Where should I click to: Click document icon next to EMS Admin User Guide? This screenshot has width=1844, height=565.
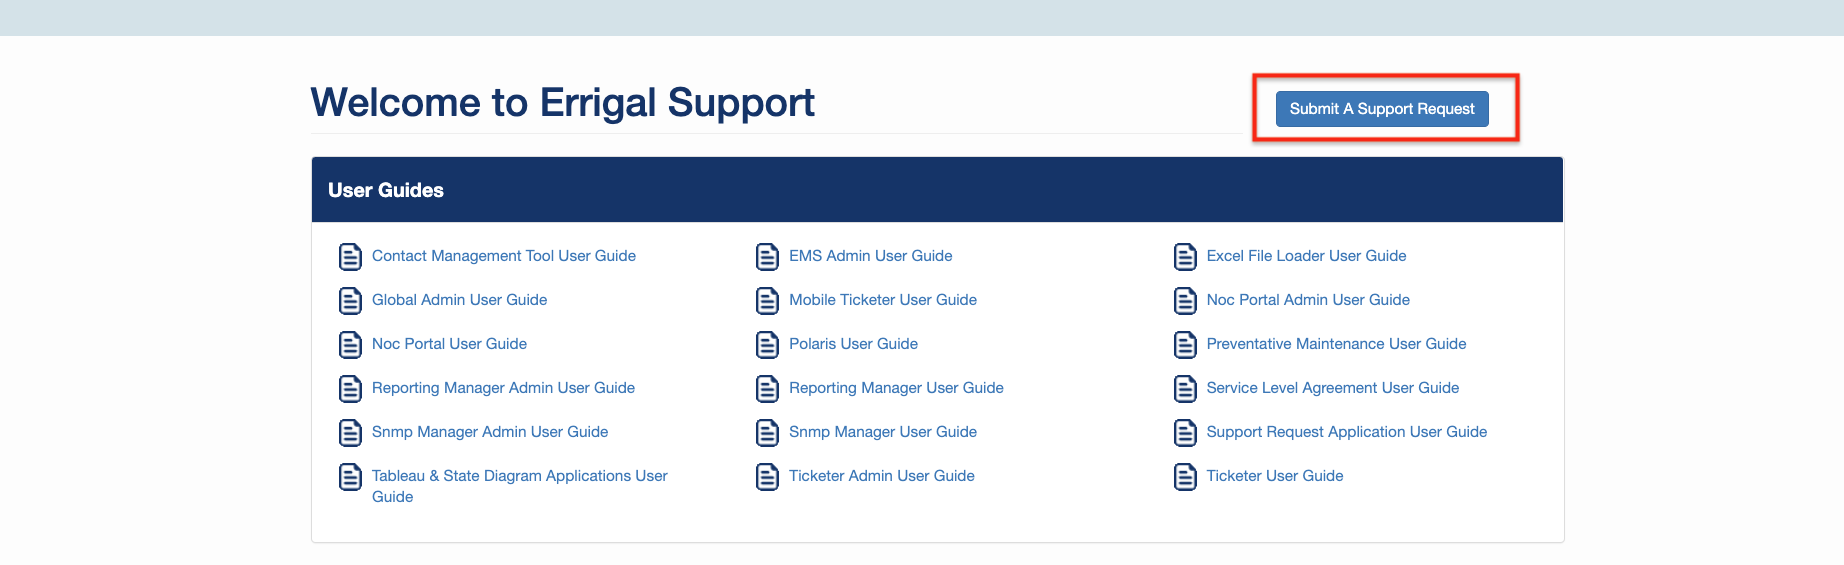pyautogui.click(x=767, y=257)
